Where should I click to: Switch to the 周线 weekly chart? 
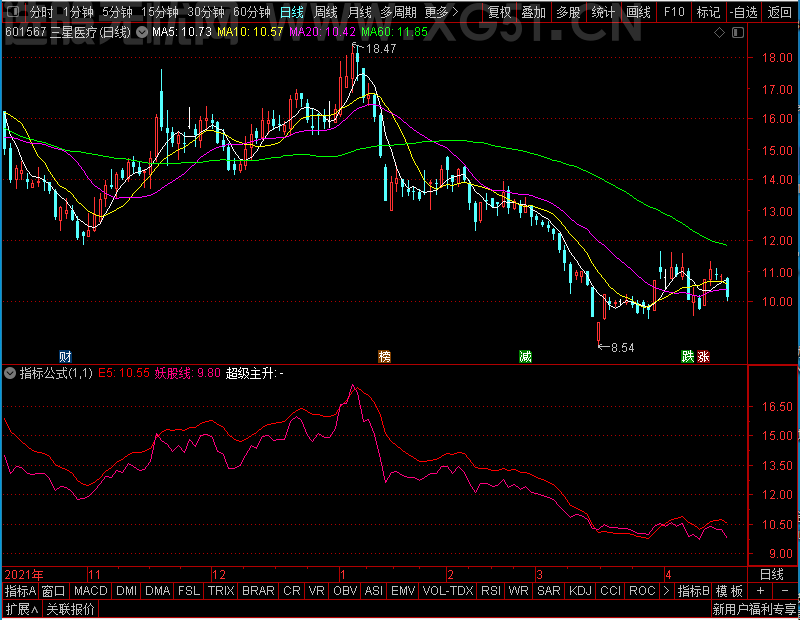point(326,12)
